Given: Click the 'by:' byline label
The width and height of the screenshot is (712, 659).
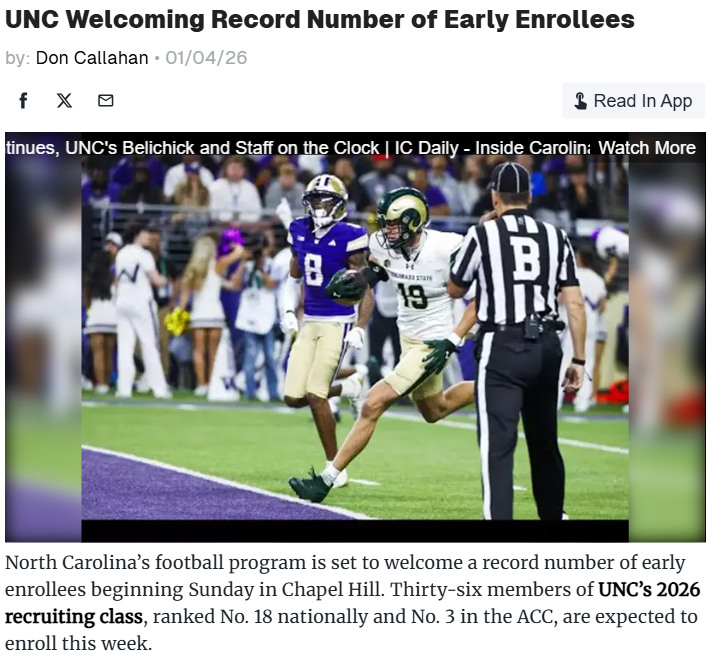Looking at the screenshot, I should (x=18, y=58).
